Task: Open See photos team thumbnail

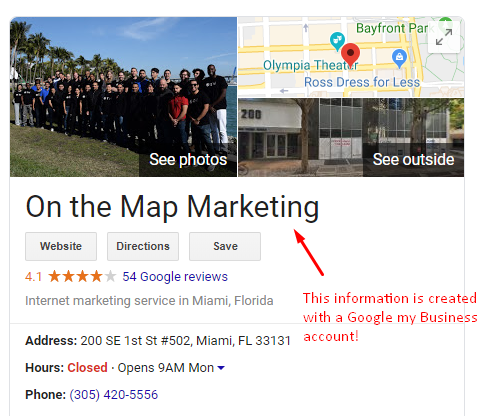Action: coord(123,97)
